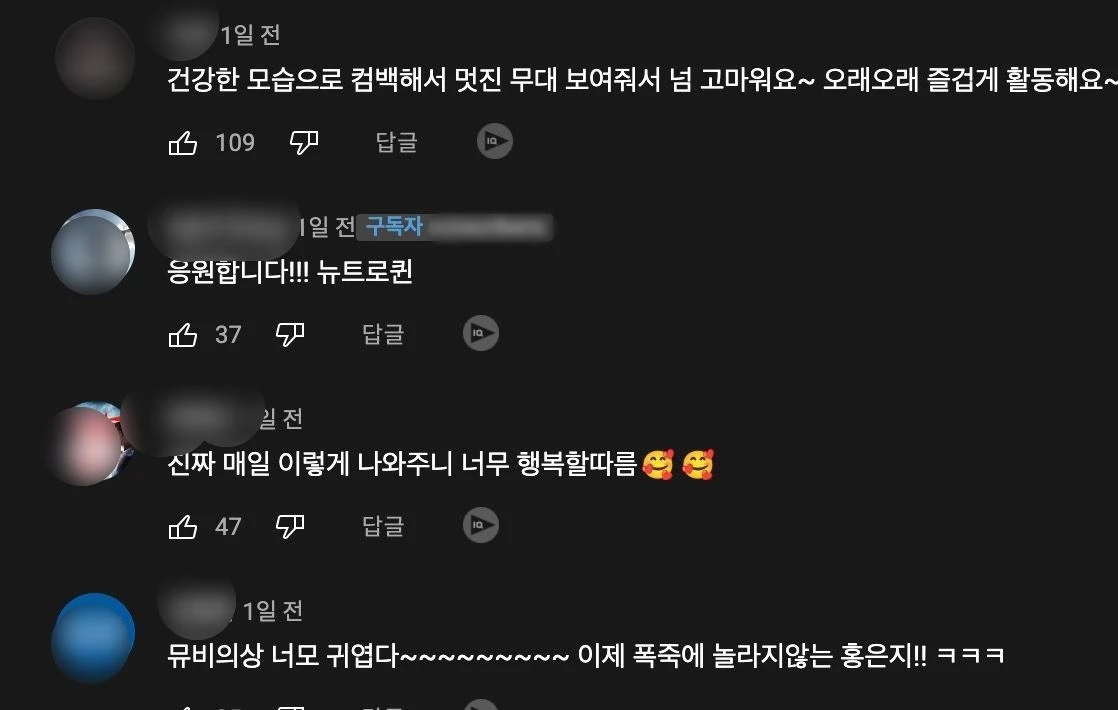This screenshot has width=1118, height=710.
Task: Open first commenter's blurred profile avatar
Action: 95,58
